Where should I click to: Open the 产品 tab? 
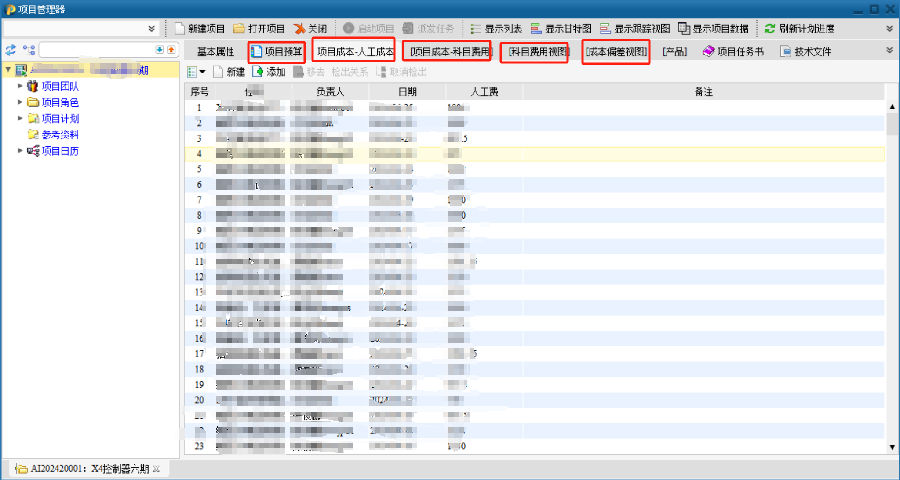[x=674, y=52]
